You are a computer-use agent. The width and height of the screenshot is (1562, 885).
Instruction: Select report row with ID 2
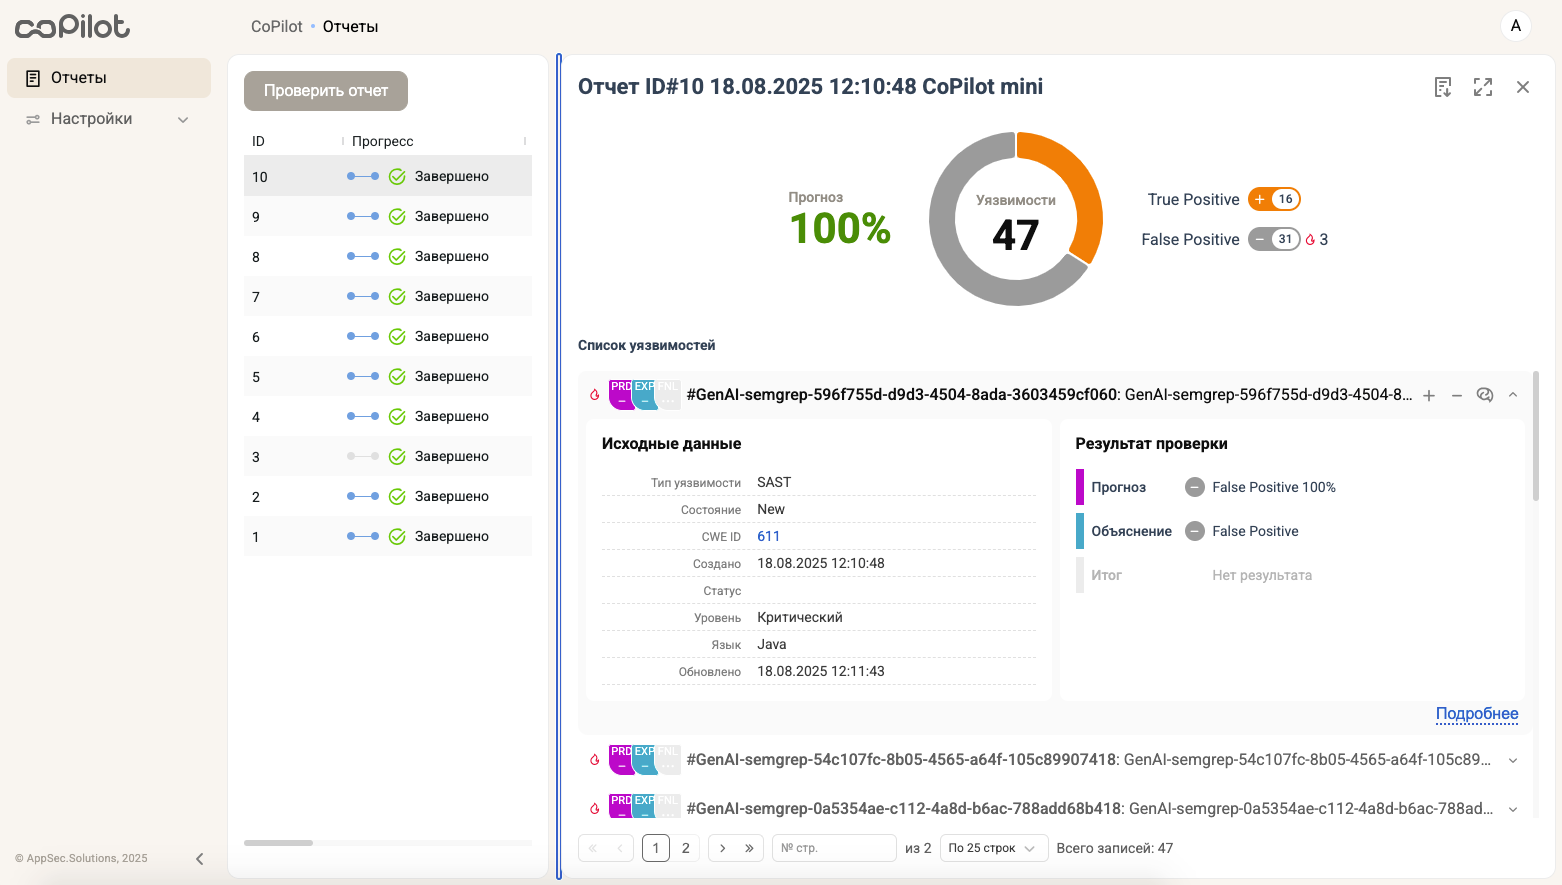(388, 496)
